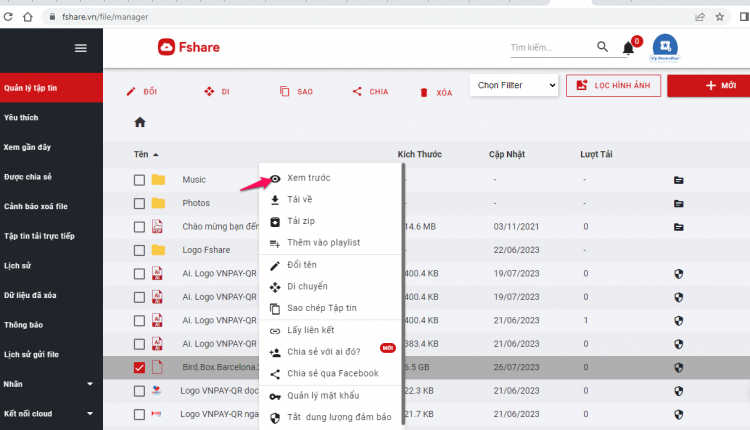Reload the browser page
This screenshot has height=430, width=750.
tap(8, 17)
